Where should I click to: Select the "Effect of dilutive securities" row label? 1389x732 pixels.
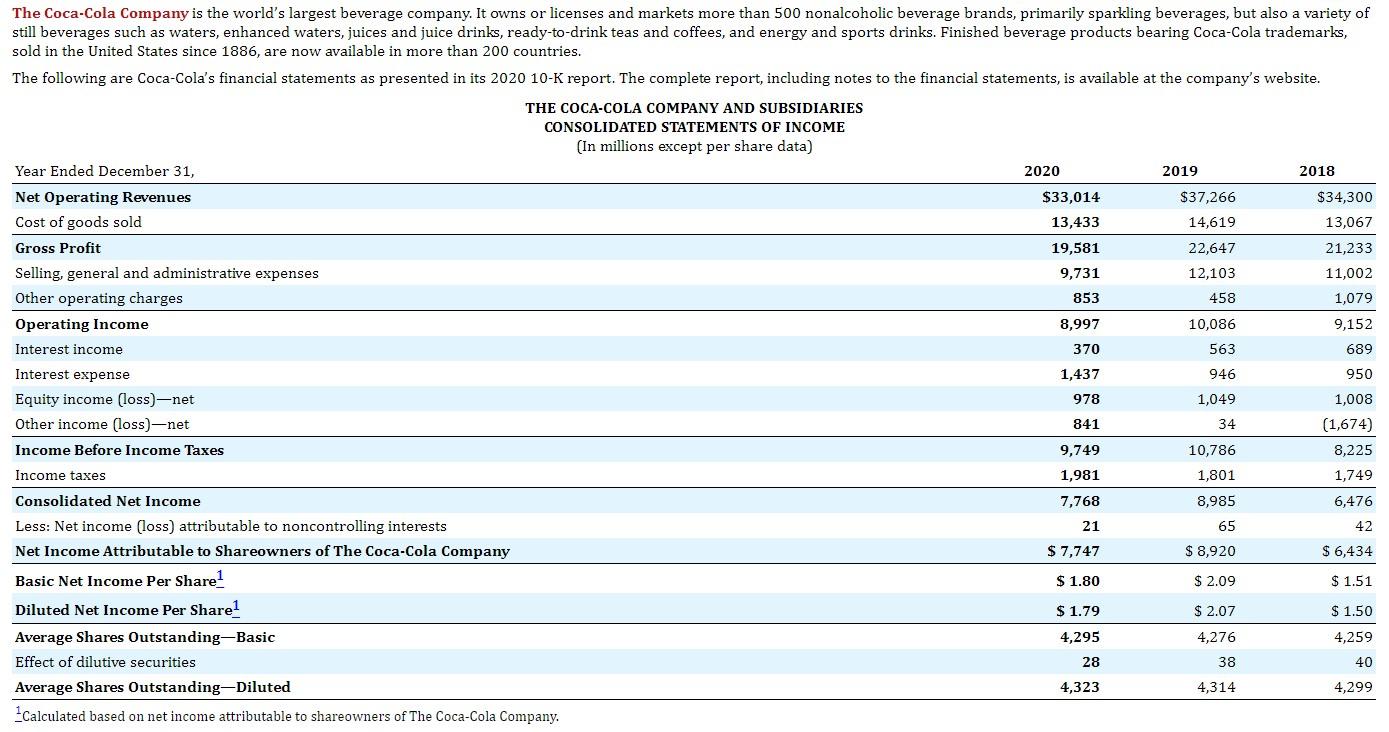(x=105, y=662)
